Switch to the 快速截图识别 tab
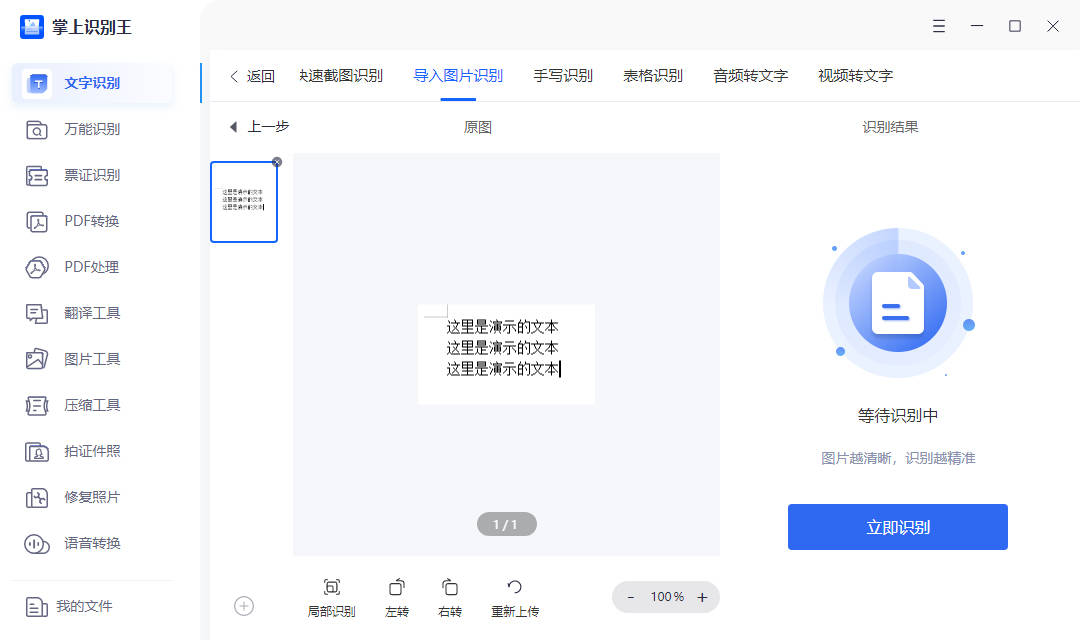 tap(340, 76)
